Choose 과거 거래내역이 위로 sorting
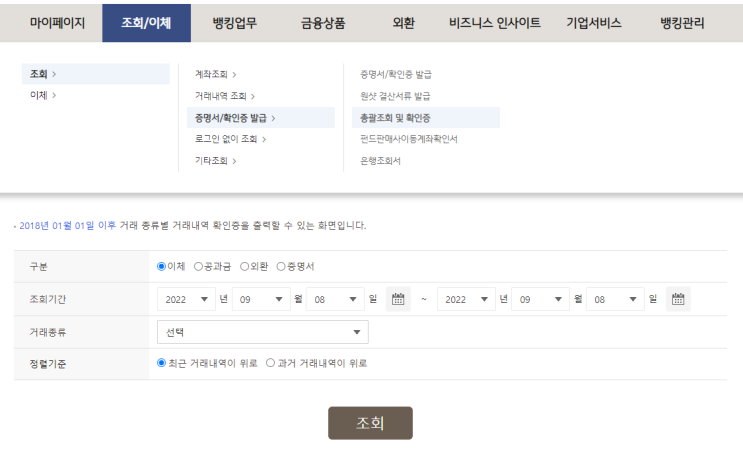Image resolution: width=743 pixels, height=466 pixels. click(x=270, y=363)
